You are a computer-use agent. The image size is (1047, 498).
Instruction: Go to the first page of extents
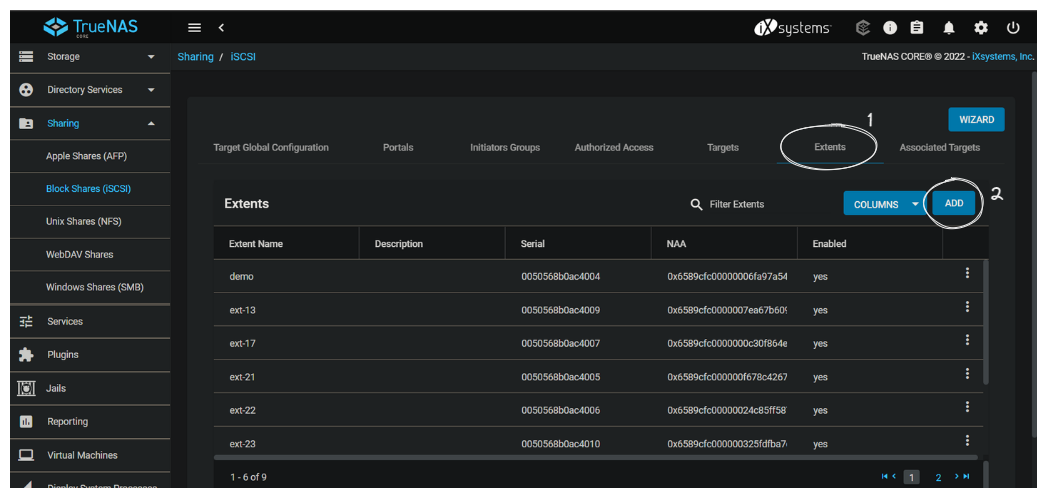(x=885, y=477)
